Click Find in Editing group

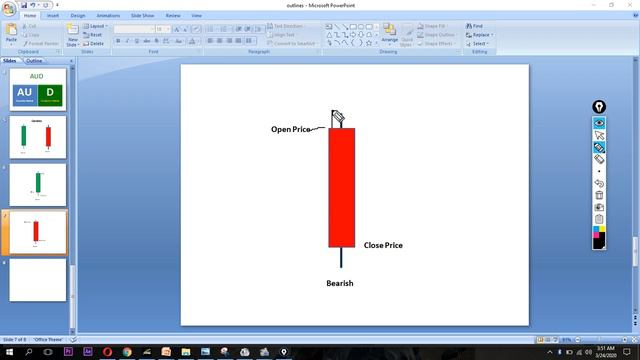(x=474, y=26)
